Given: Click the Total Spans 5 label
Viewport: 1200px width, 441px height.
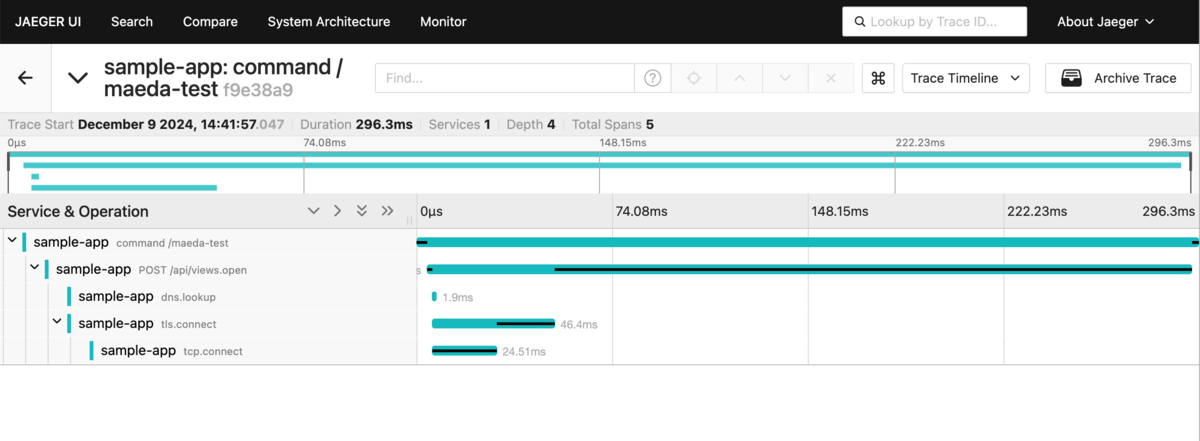Looking at the screenshot, I should (612, 125).
